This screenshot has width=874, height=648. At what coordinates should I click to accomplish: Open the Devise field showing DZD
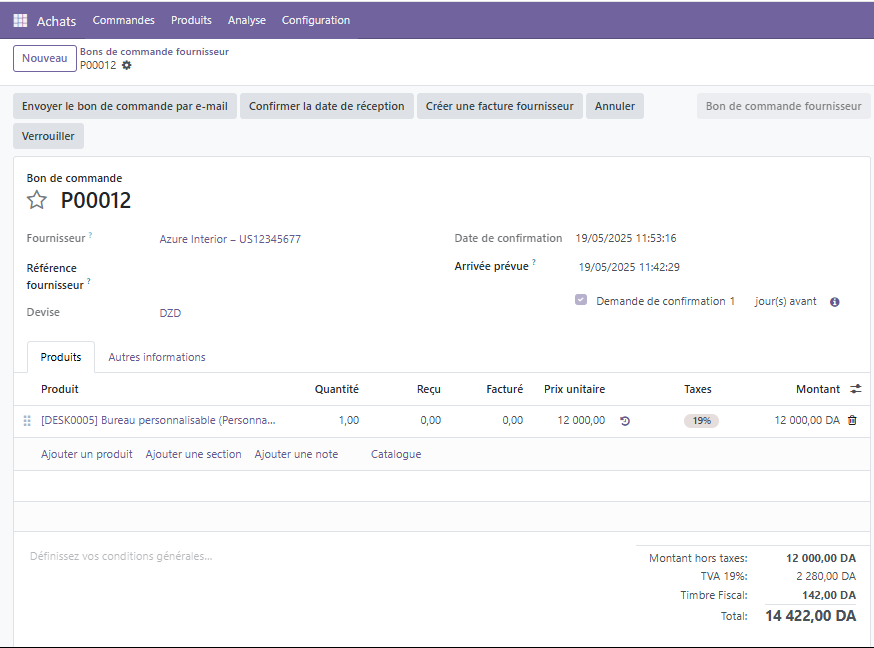pos(170,313)
